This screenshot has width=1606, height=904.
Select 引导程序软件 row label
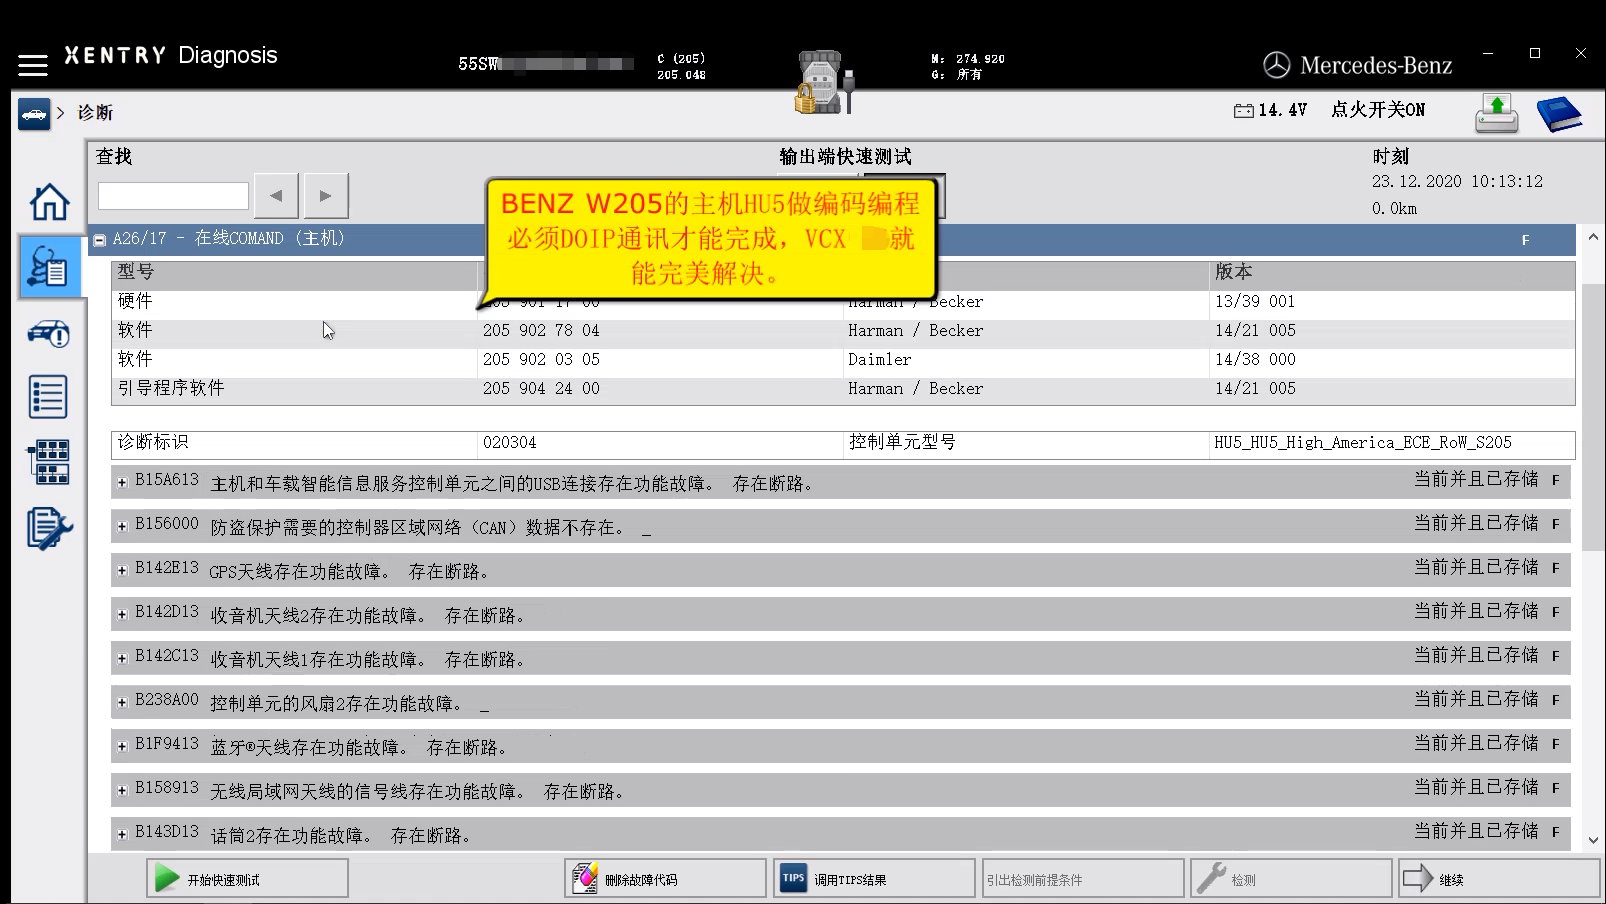tap(171, 388)
